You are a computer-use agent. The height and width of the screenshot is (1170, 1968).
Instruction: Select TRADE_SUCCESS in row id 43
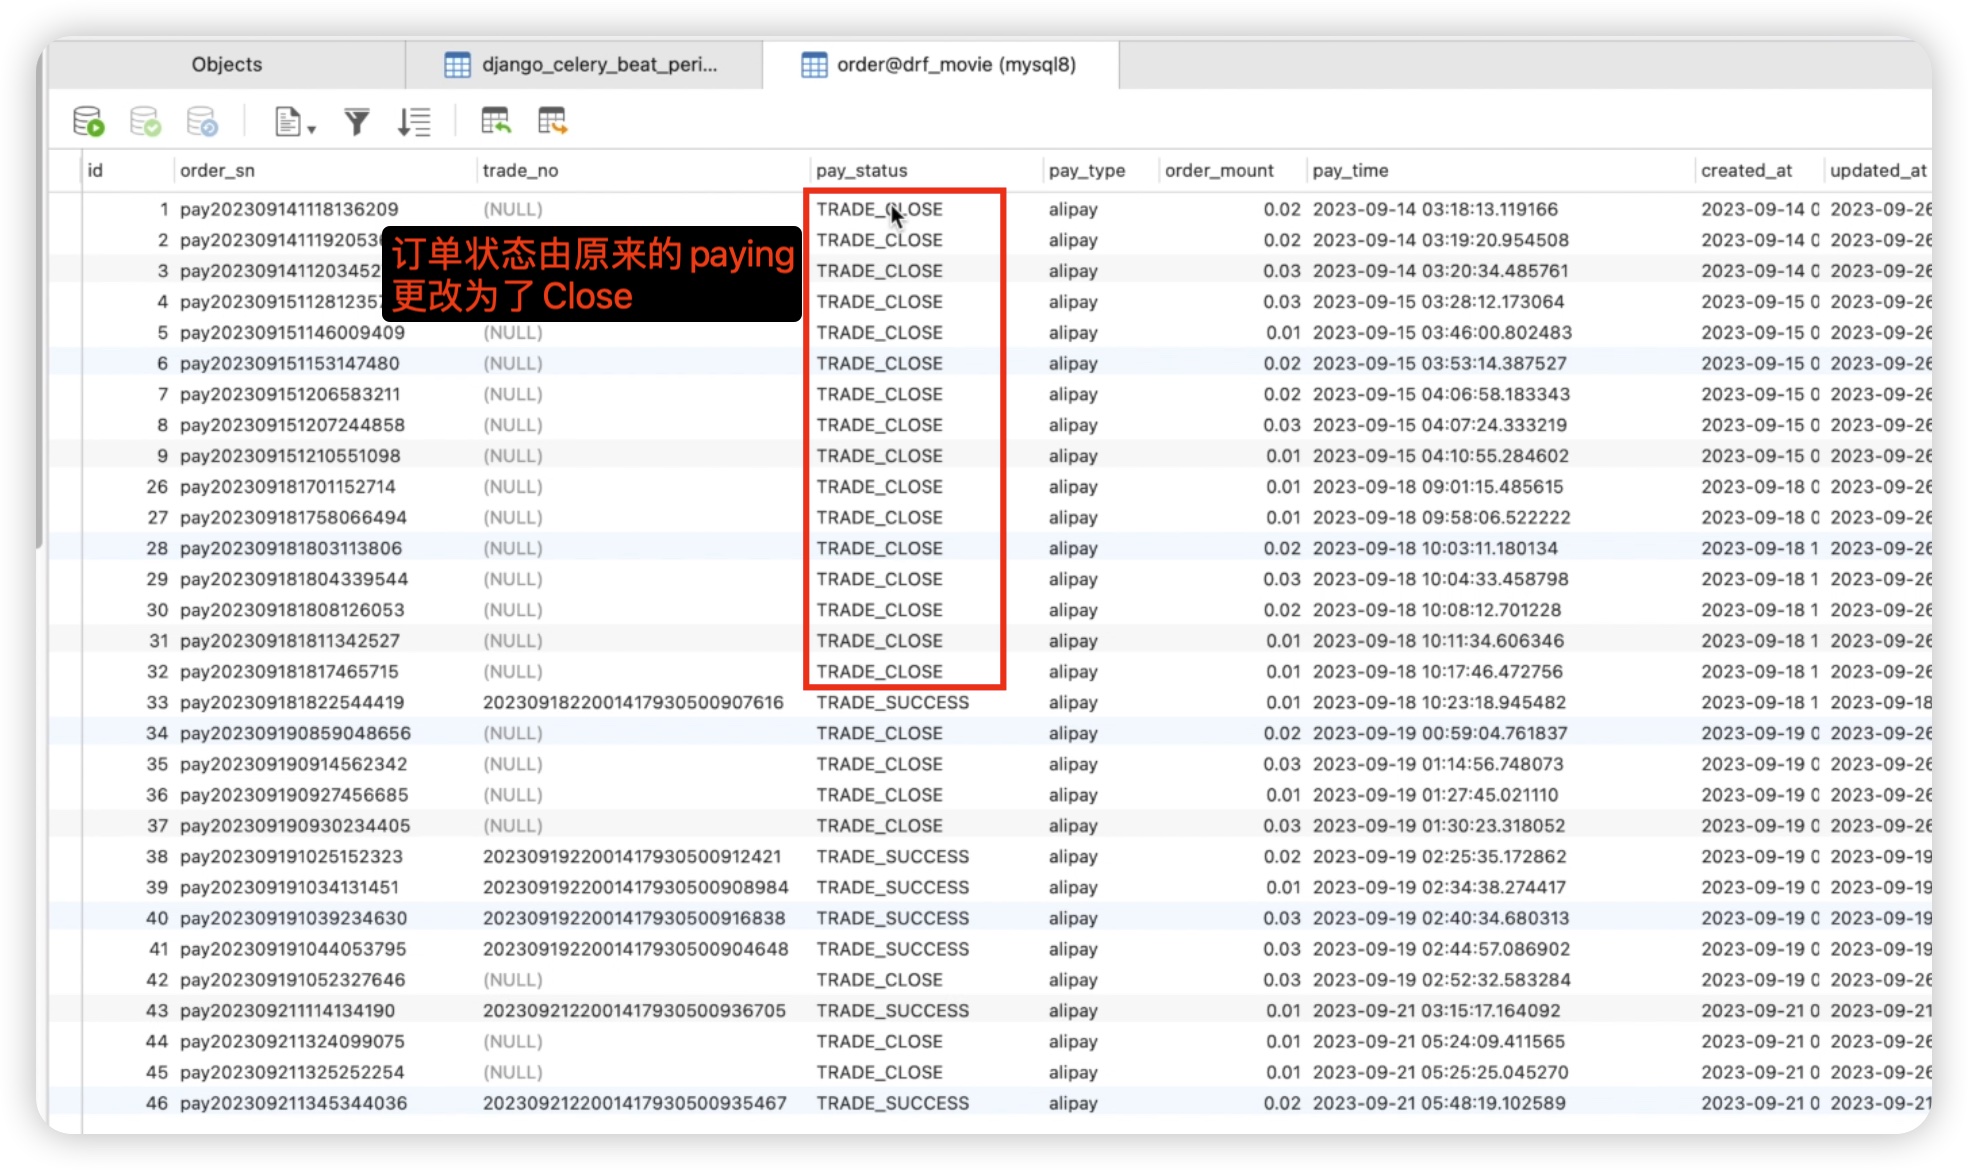(892, 1010)
